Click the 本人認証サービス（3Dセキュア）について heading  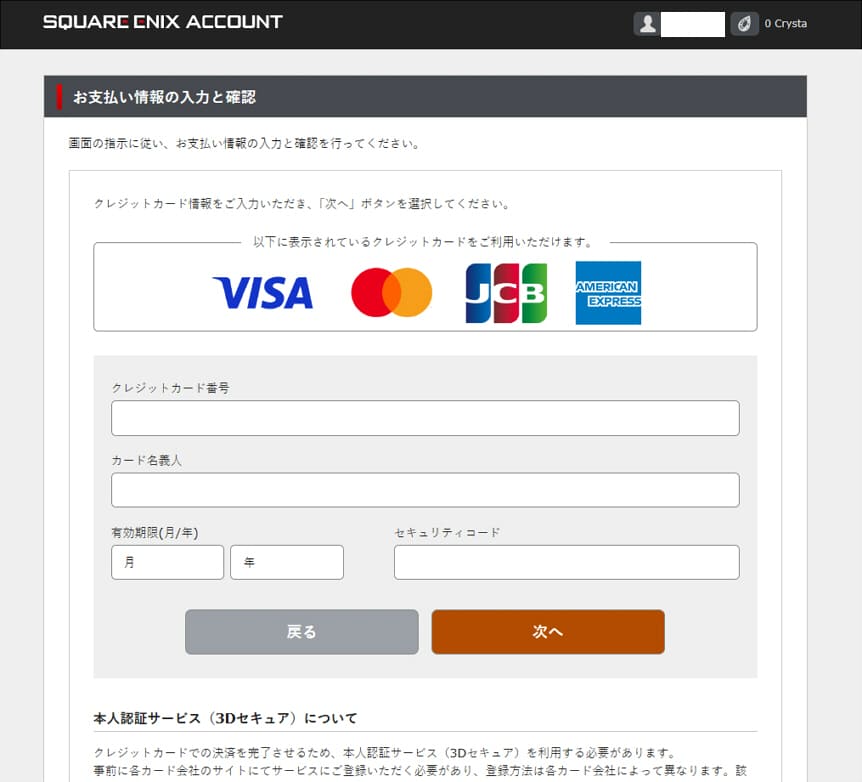click(225, 718)
